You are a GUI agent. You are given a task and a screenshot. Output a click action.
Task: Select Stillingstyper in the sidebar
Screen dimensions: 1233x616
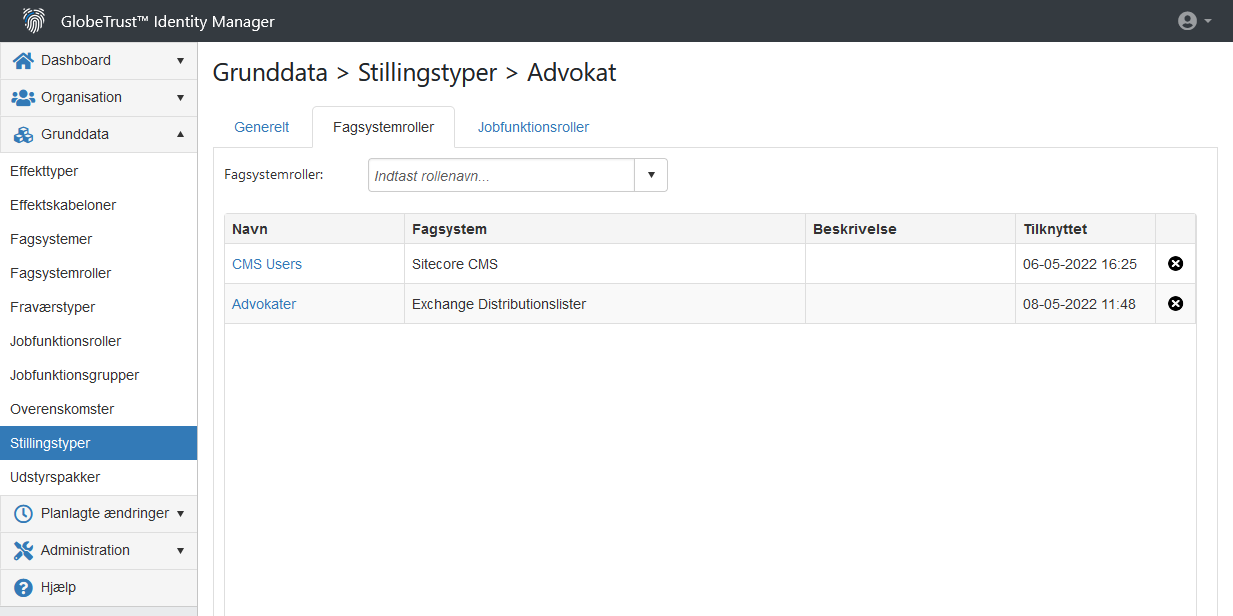[98, 443]
